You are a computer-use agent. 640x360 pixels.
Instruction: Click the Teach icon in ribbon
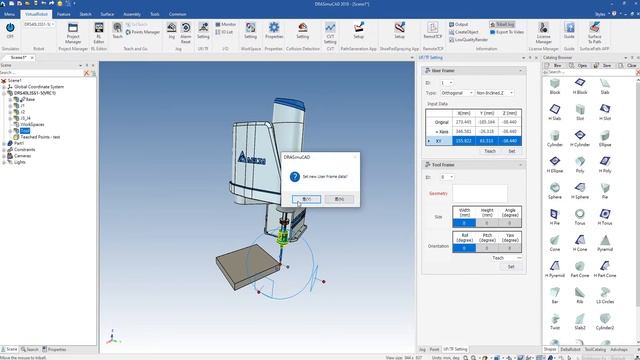coord(117,30)
